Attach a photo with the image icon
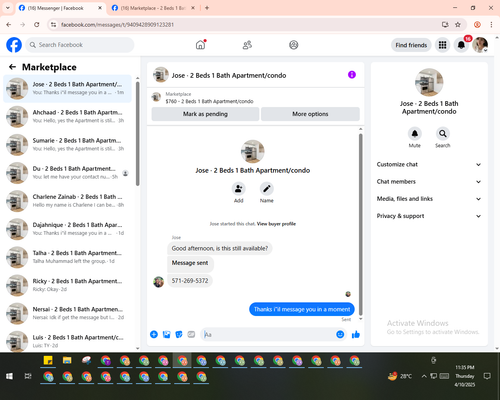Viewport: 500px width, 400px height. tap(166, 334)
